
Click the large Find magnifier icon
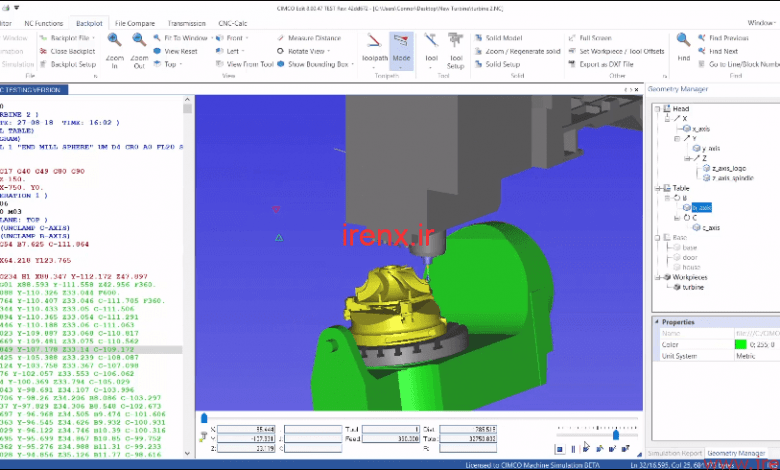pos(683,40)
